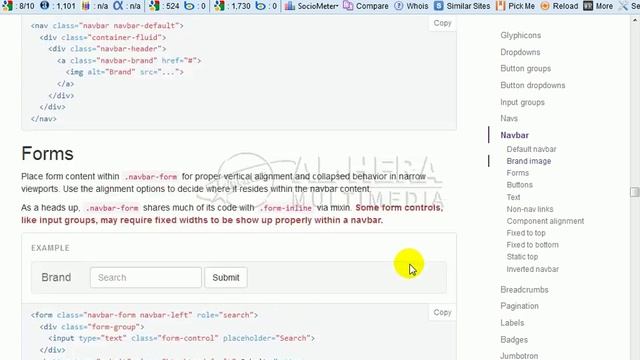640x360 pixels.
Task: Go to Glyphicons section
Action: point(520,36)
